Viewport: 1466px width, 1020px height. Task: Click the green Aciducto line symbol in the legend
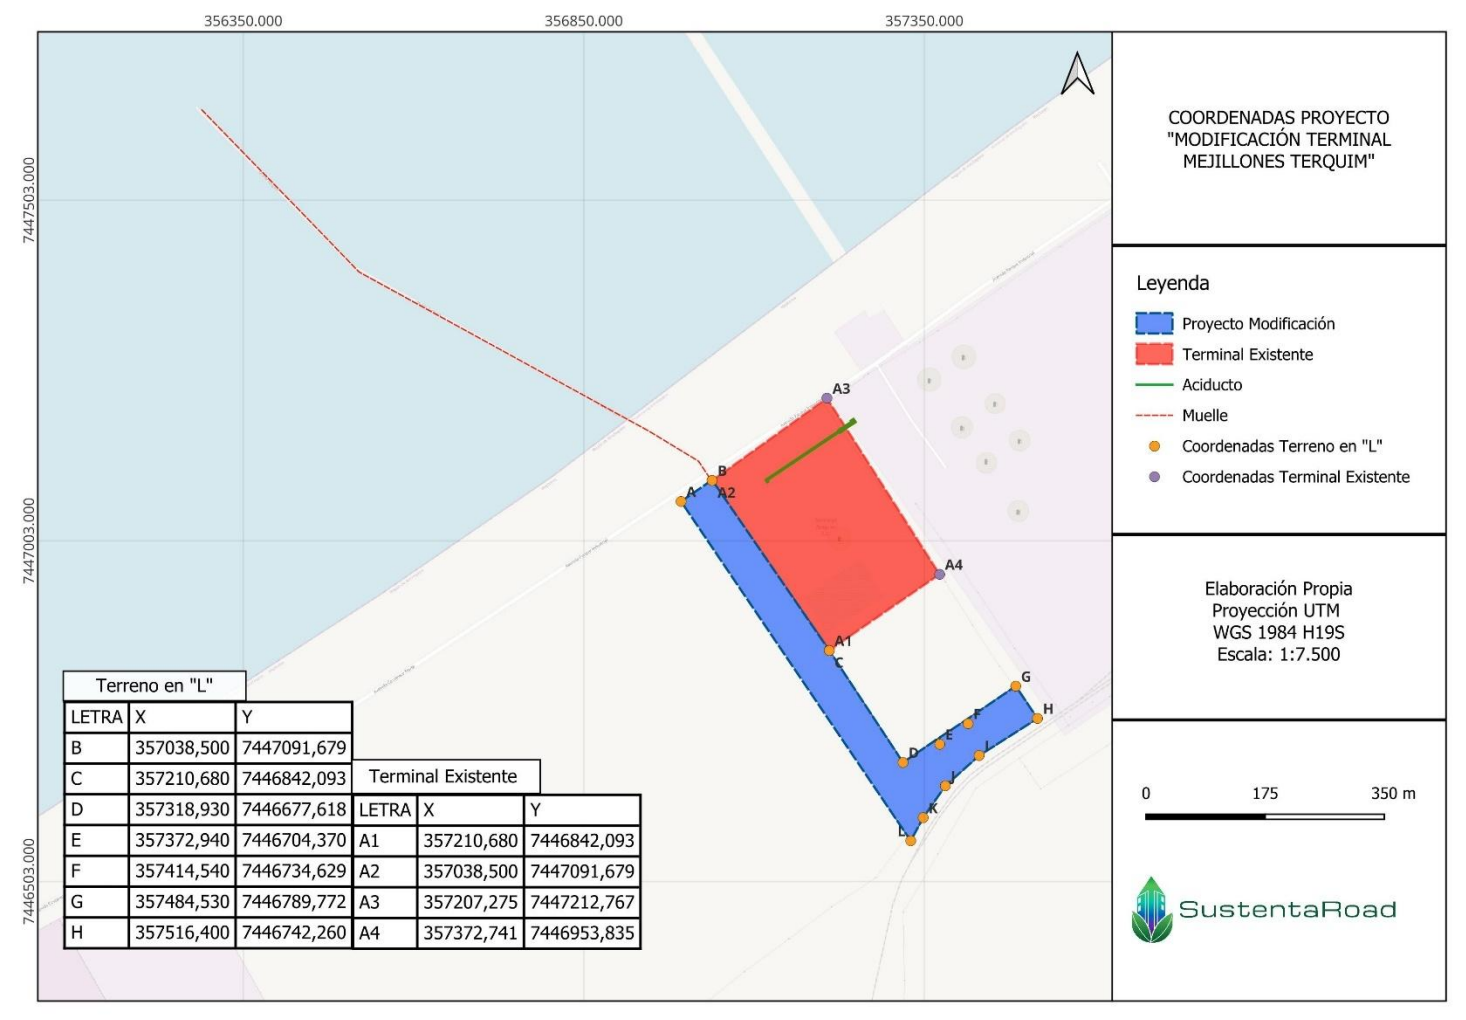pyautogui.click(x=1154, y=385)
